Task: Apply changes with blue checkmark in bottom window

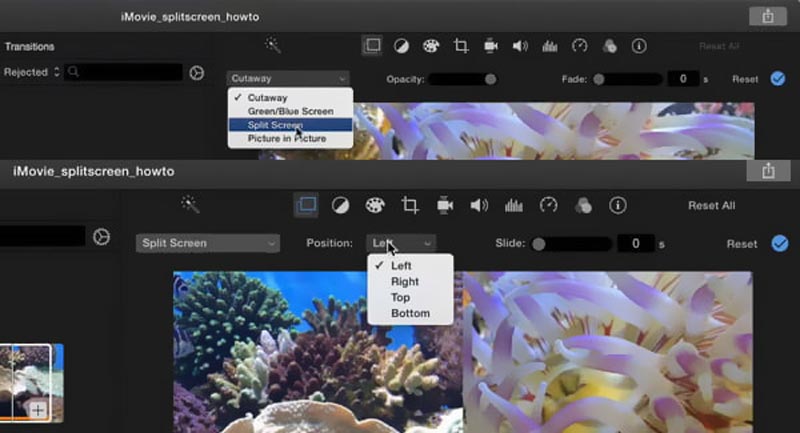Action: pyautogui.click(x=780, y=244)
